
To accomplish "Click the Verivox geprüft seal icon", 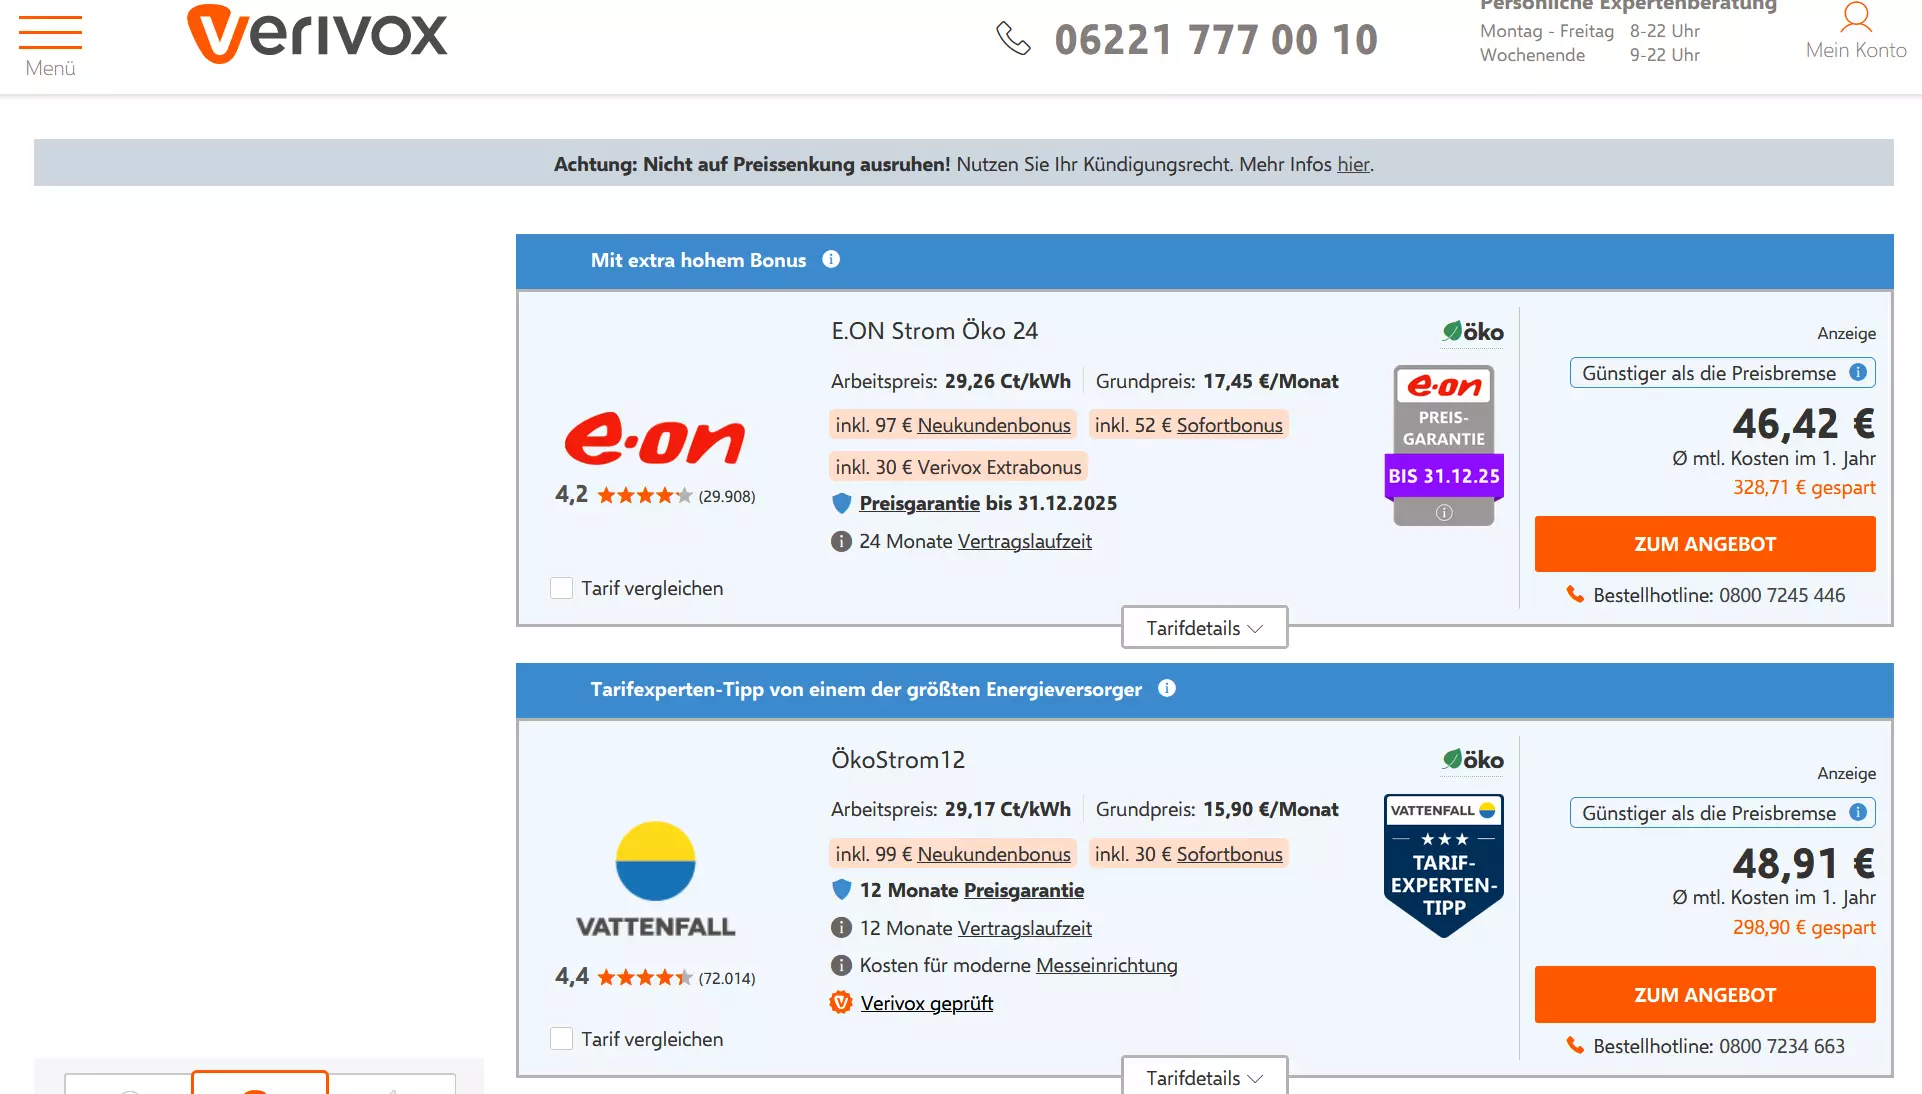I will click(841, 1002).
